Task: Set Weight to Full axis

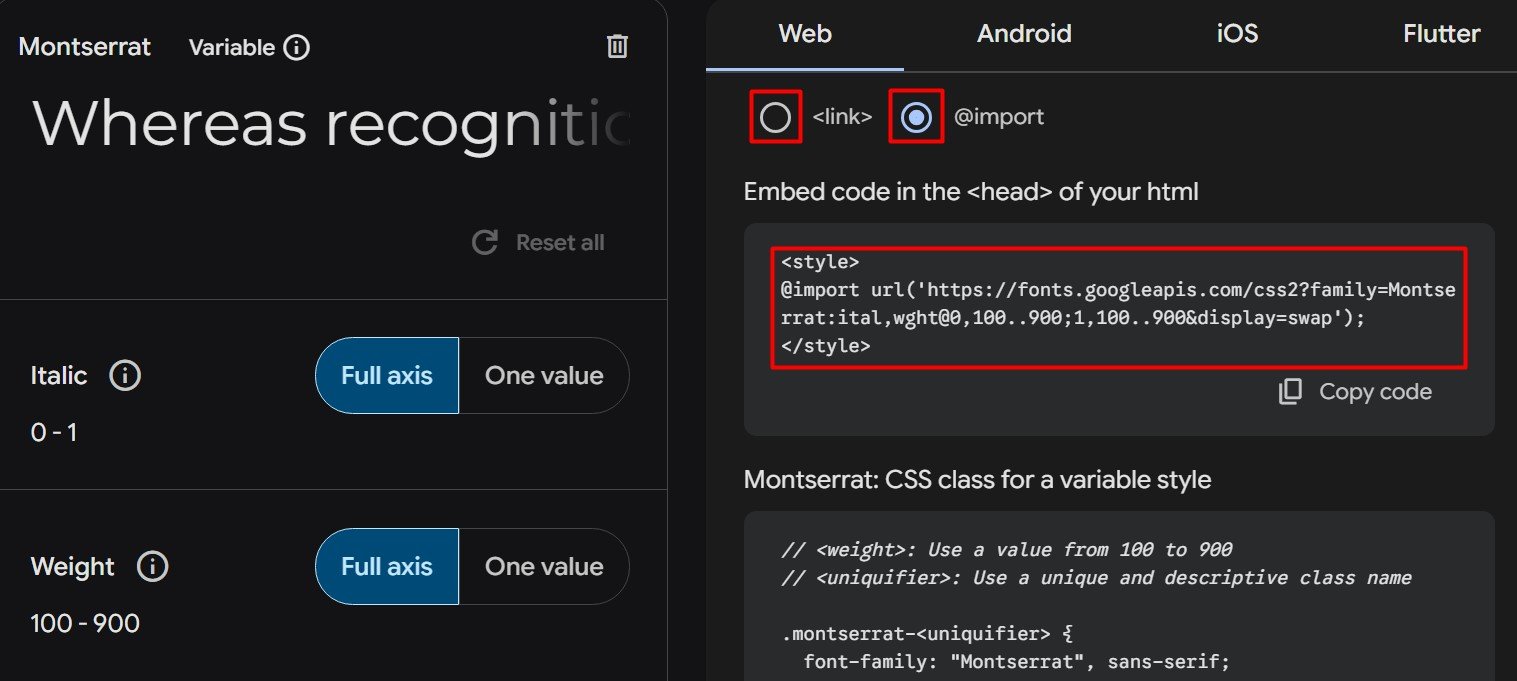Action: 387,567
